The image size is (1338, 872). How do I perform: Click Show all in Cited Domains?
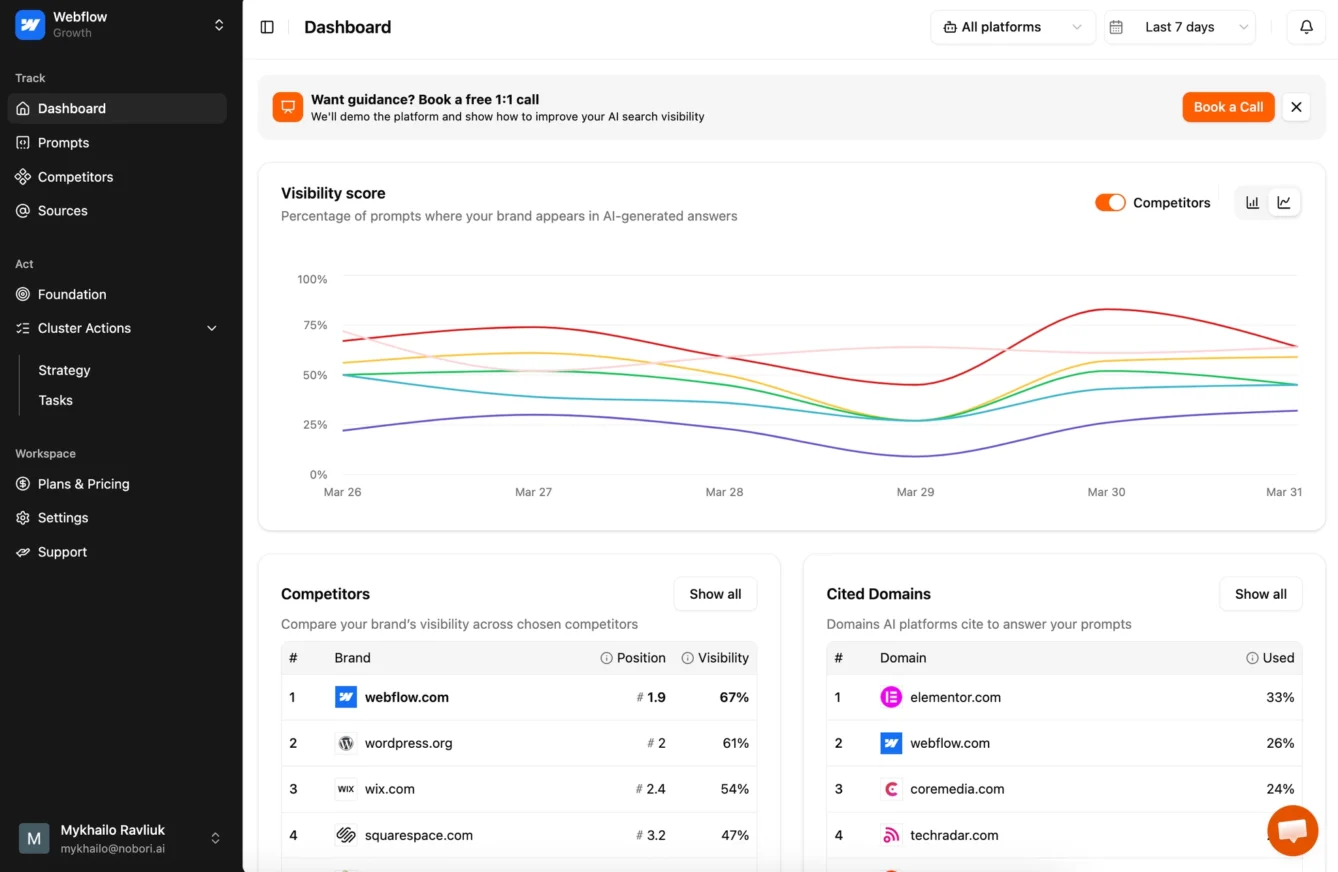point(1260,594)
